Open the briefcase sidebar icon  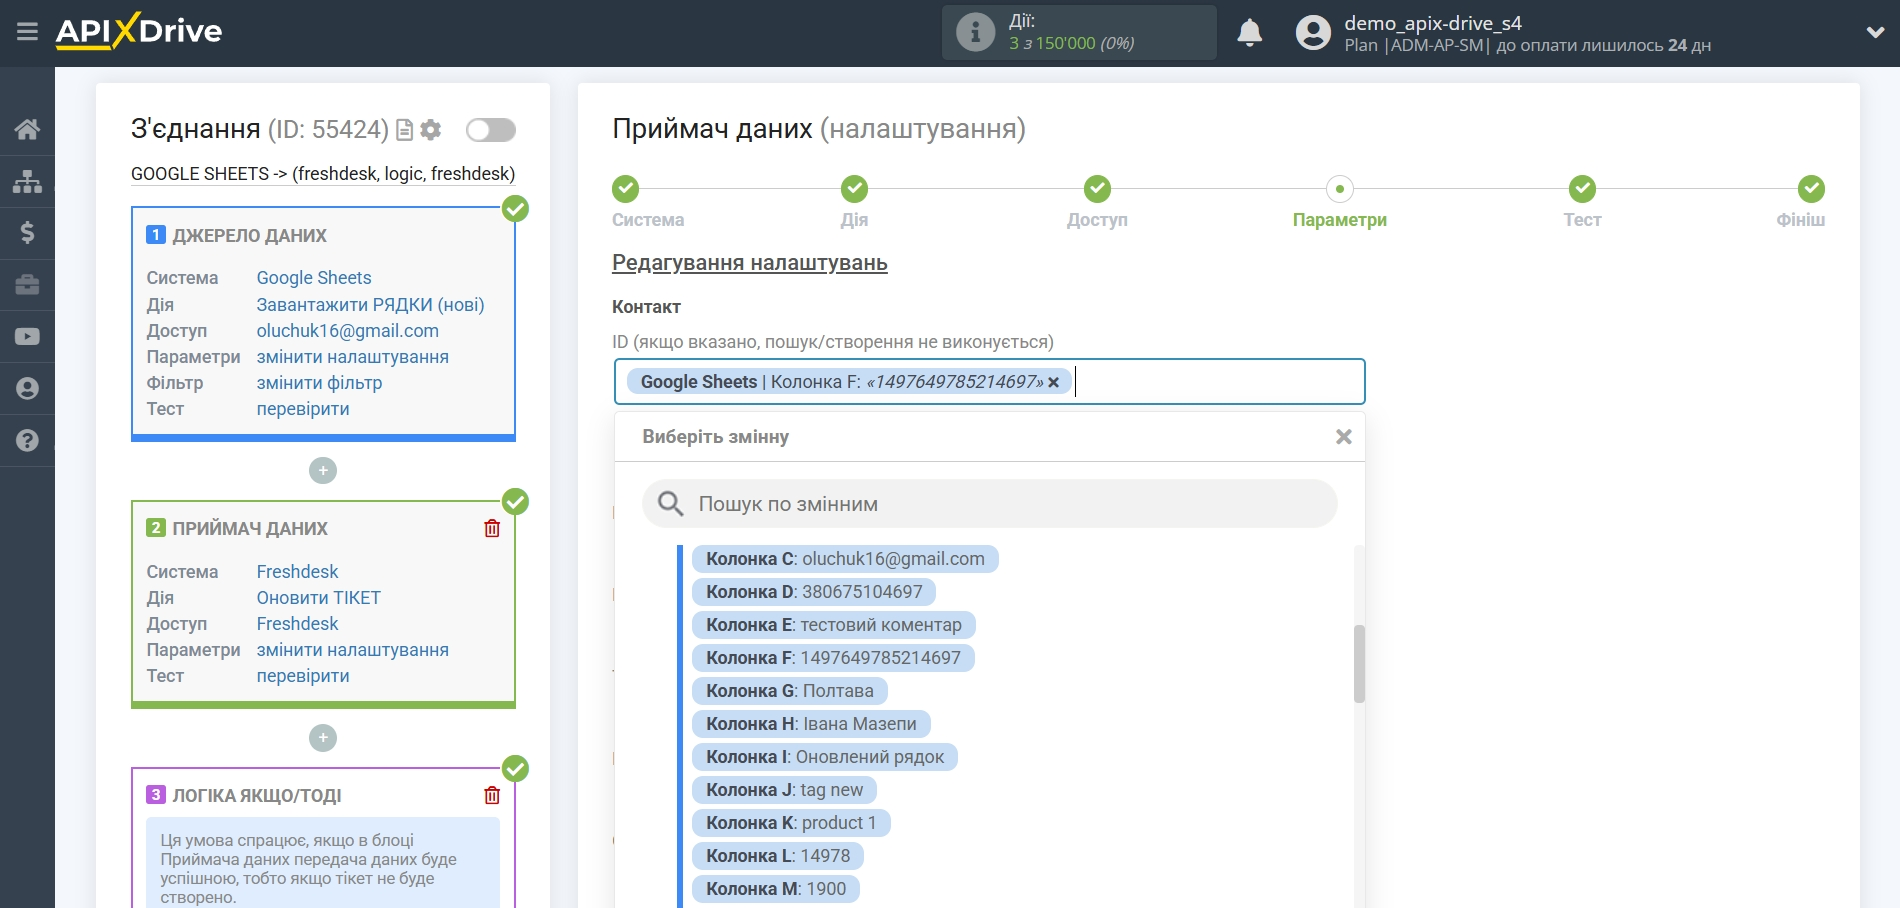[27, 285]
